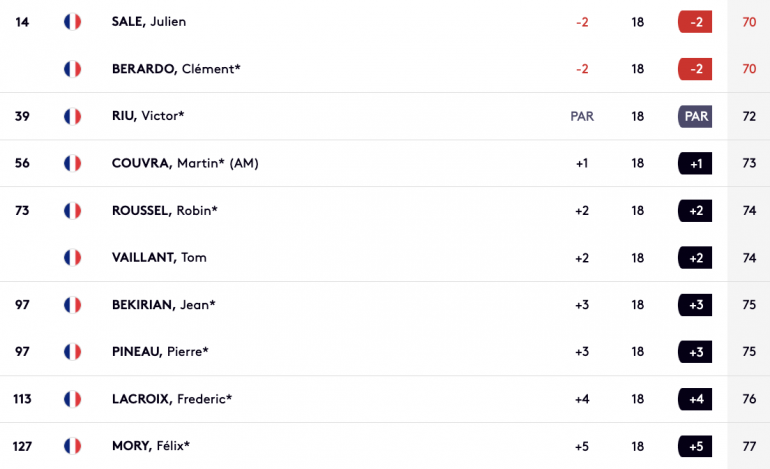Open COUVRA, Martin (AM) details

click(x=185, y=163)
